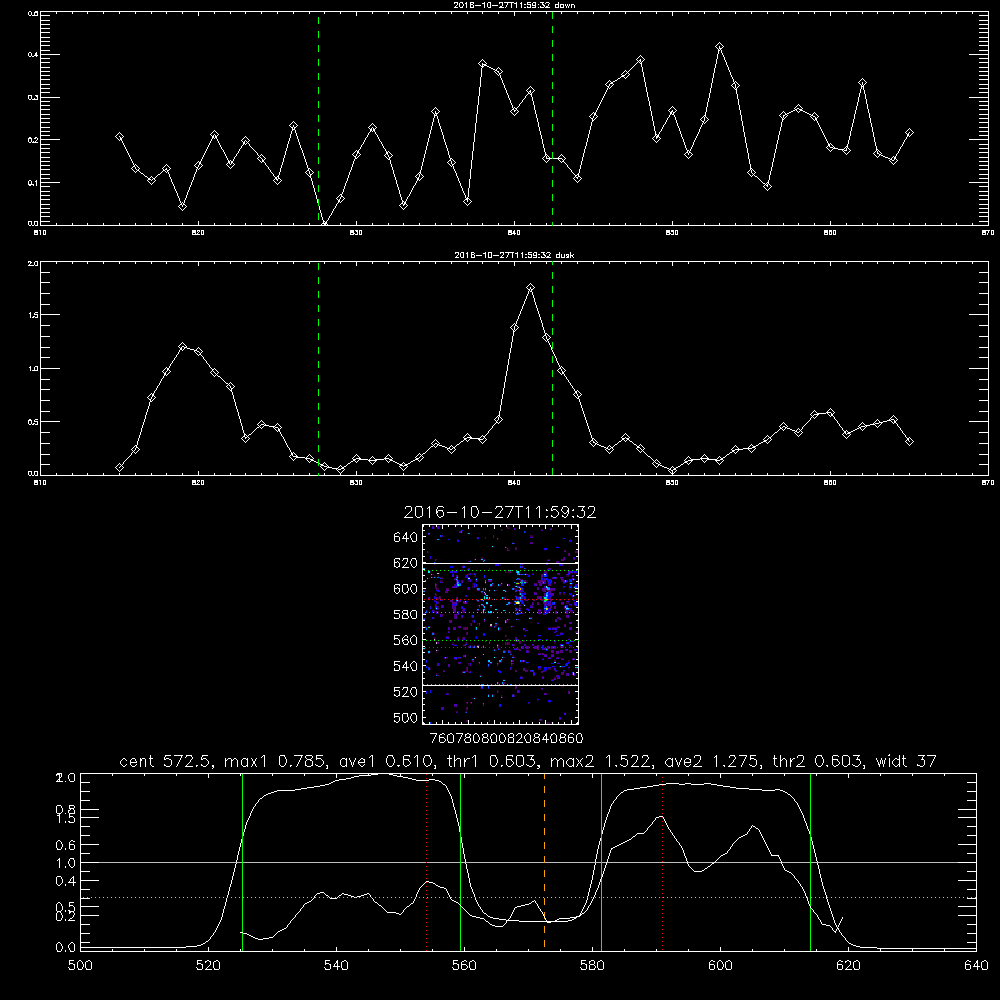Viewport: 1000px width, 1000px height.
Task: Click the image panel title '2016-10-27T11:59:32'
Action: [x=500, y=512]
